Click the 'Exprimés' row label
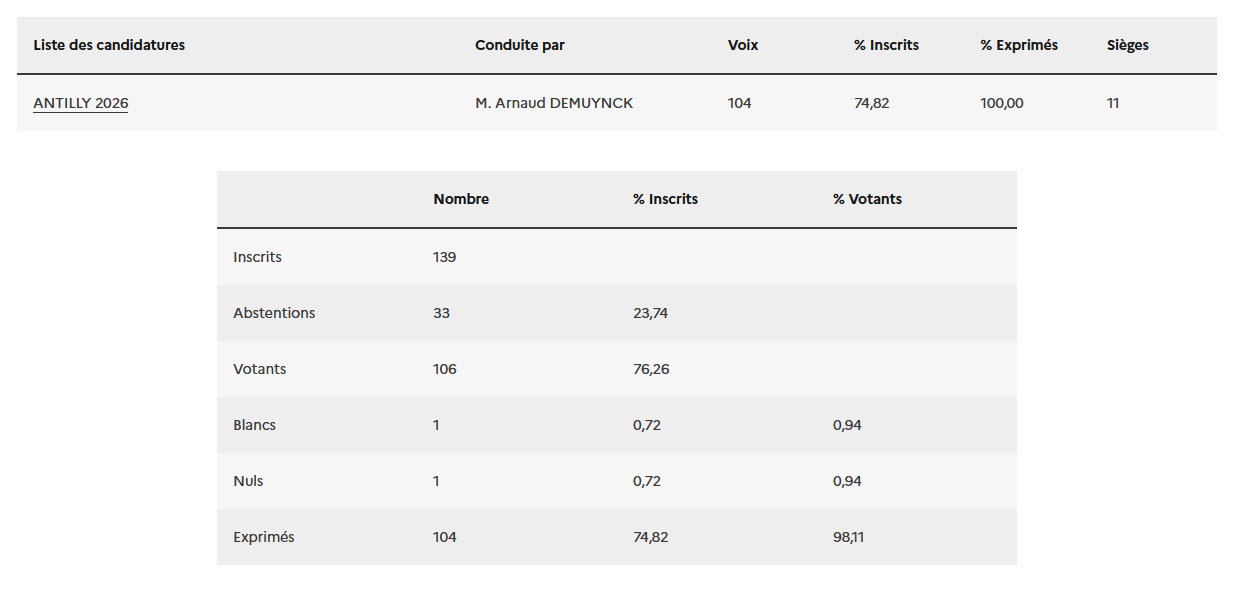This screenshot has width=1236, height=589. pos(264,537)
